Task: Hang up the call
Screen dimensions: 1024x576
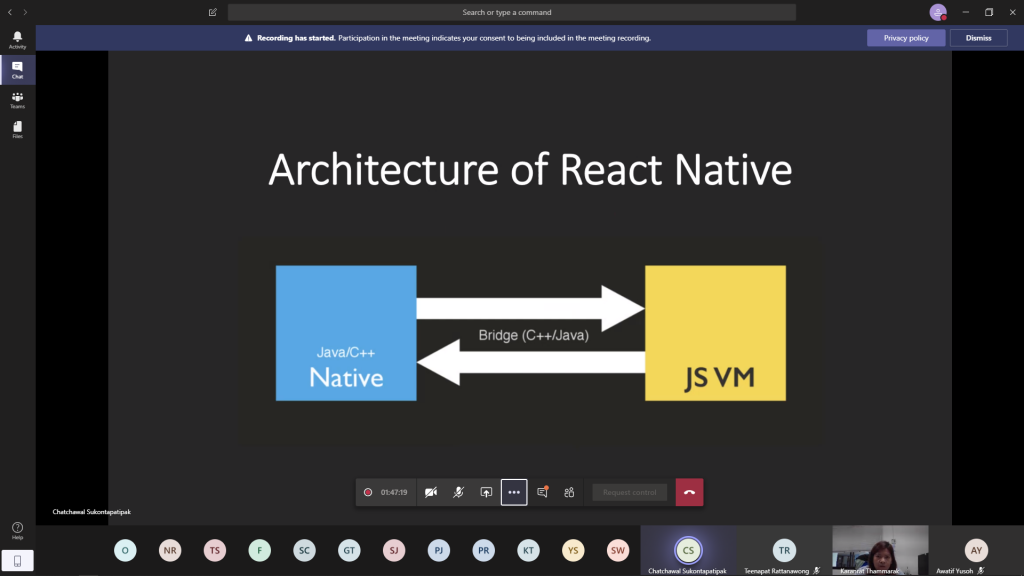Action: (689, 492)
